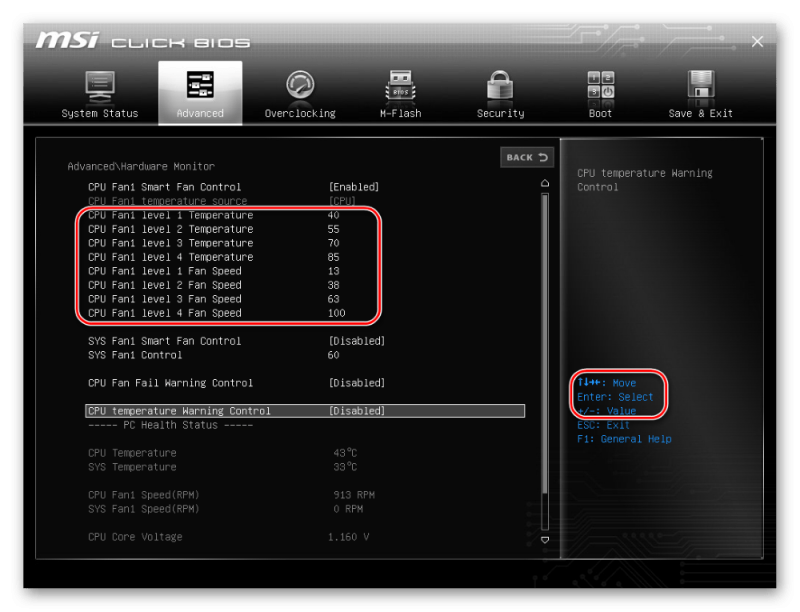Click the Enter: Select hint

(x=615, y=397)
